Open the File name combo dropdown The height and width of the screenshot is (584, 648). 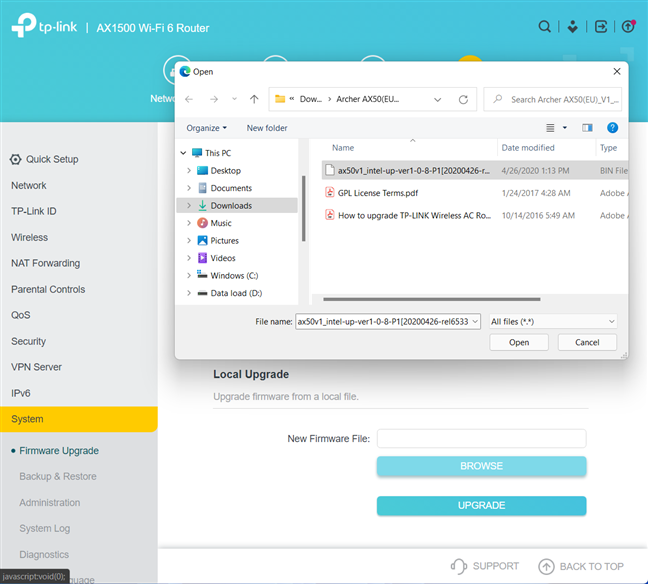click(475, 321)
